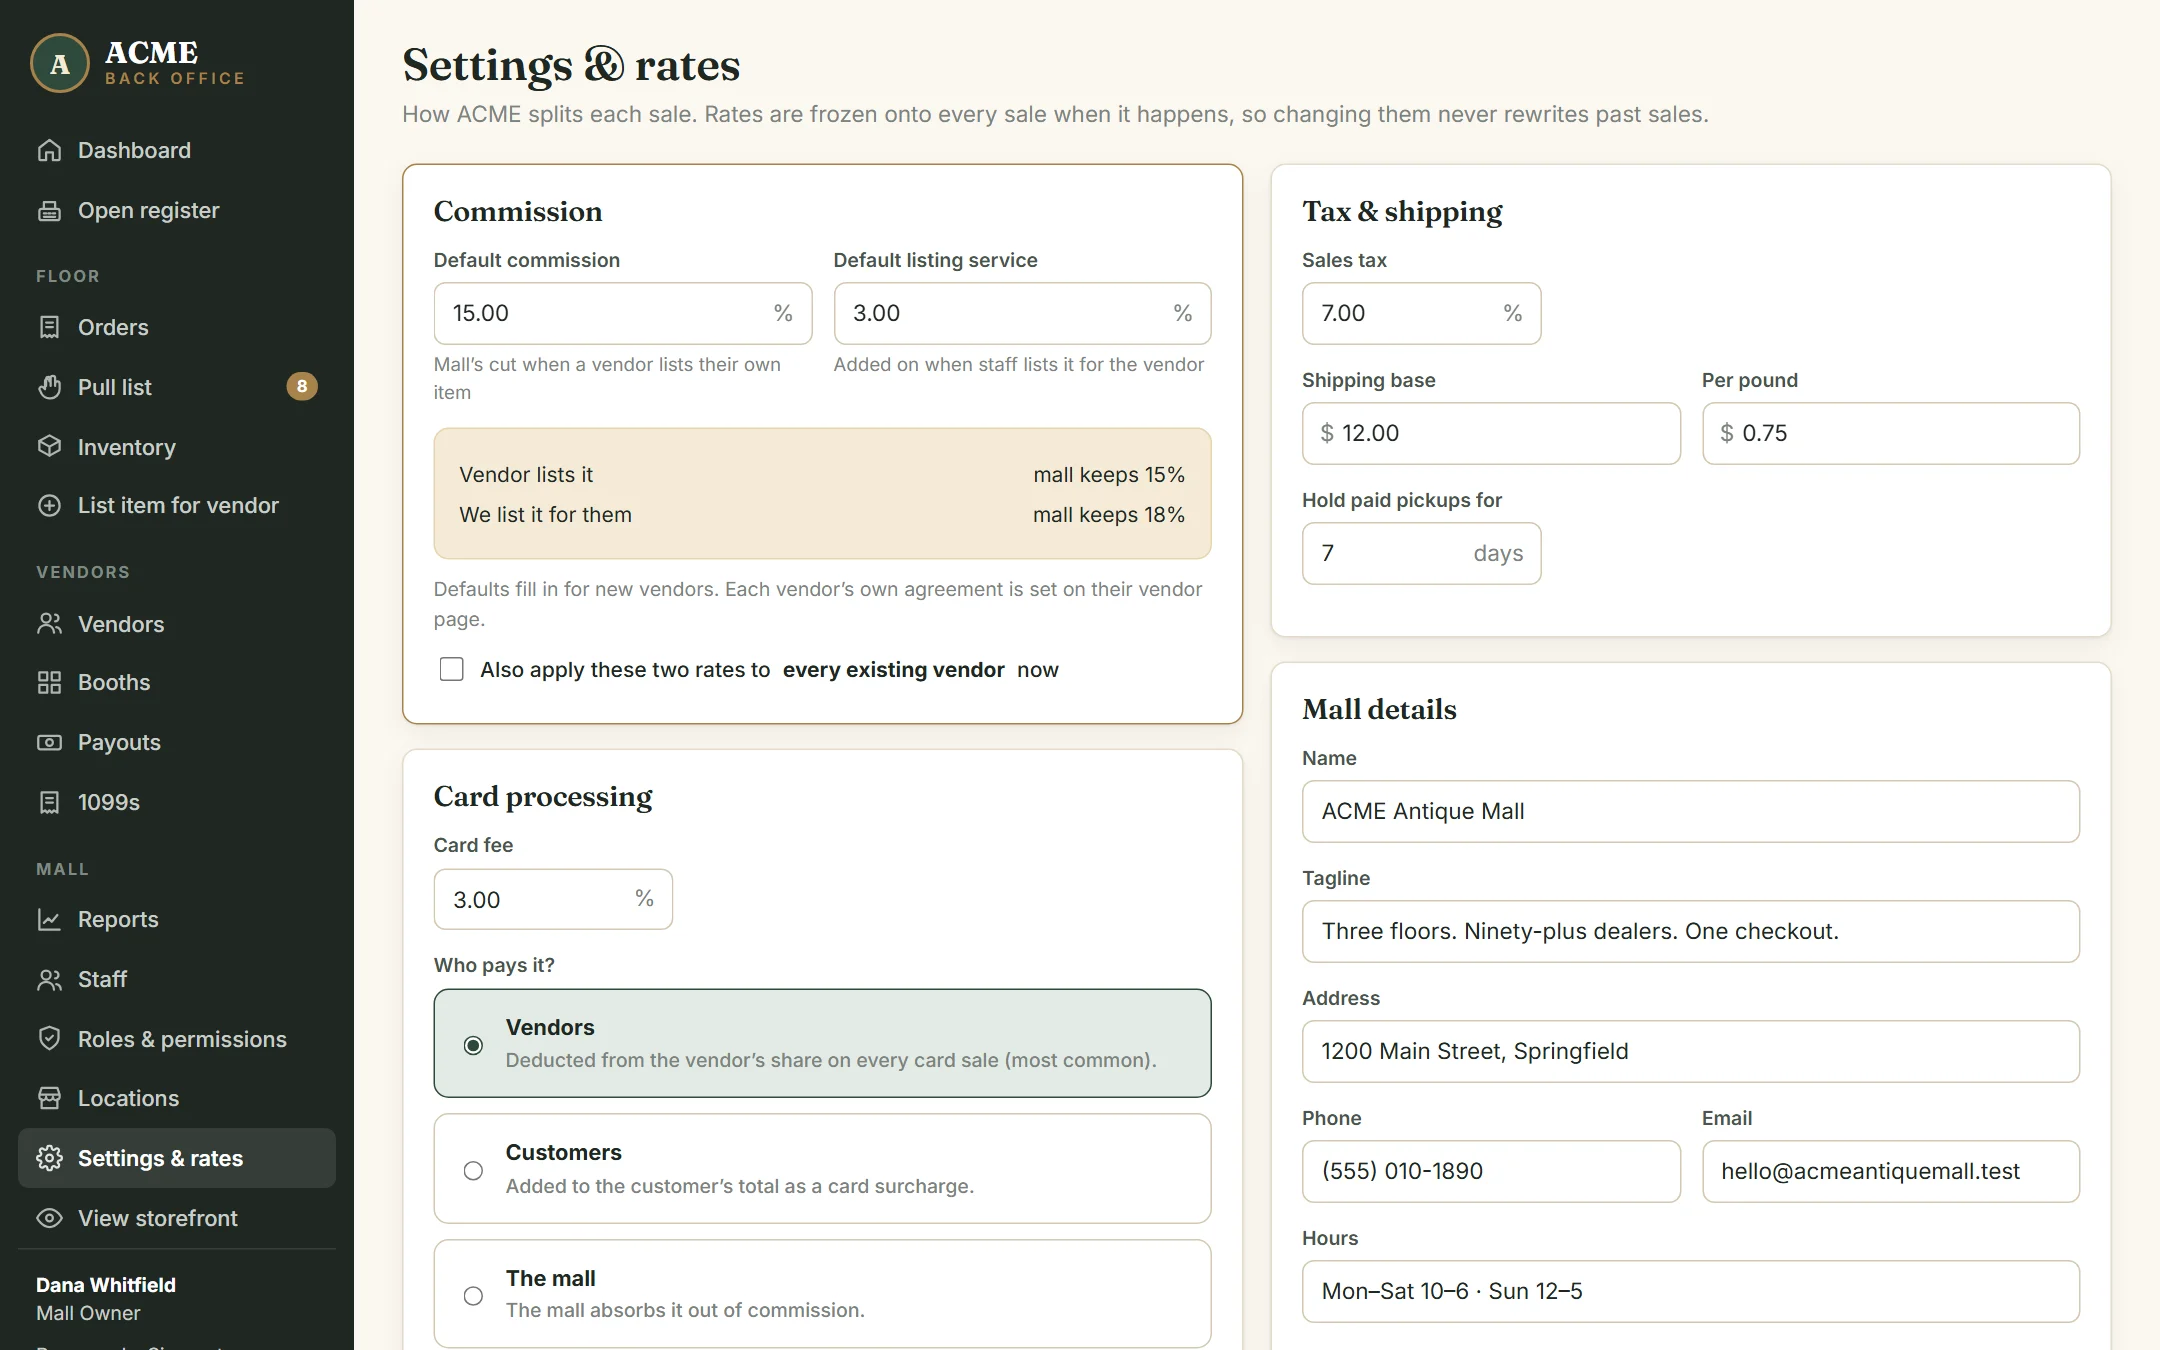Image resolution: width=2160 pixels, height=1350 pixels.
Task: Click the View storefront eye icon
Action: [49, 1218]
